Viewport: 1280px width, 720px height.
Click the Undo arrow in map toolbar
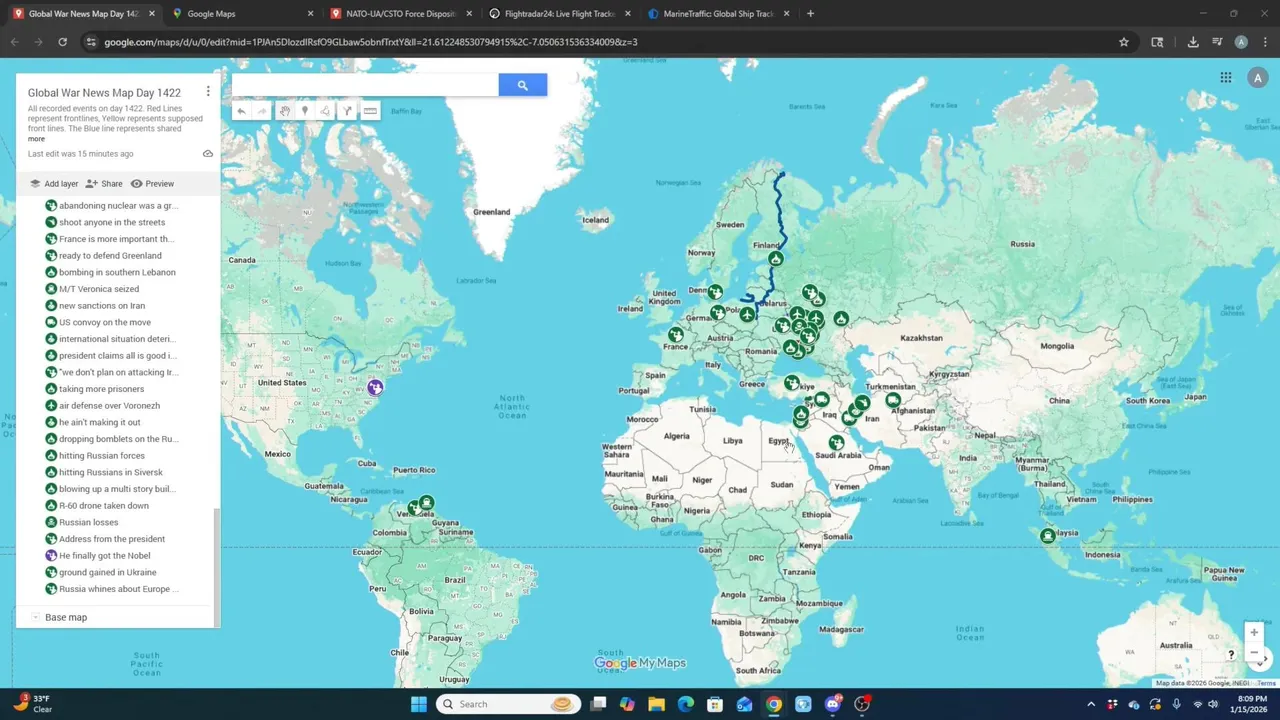pos(241,111)
